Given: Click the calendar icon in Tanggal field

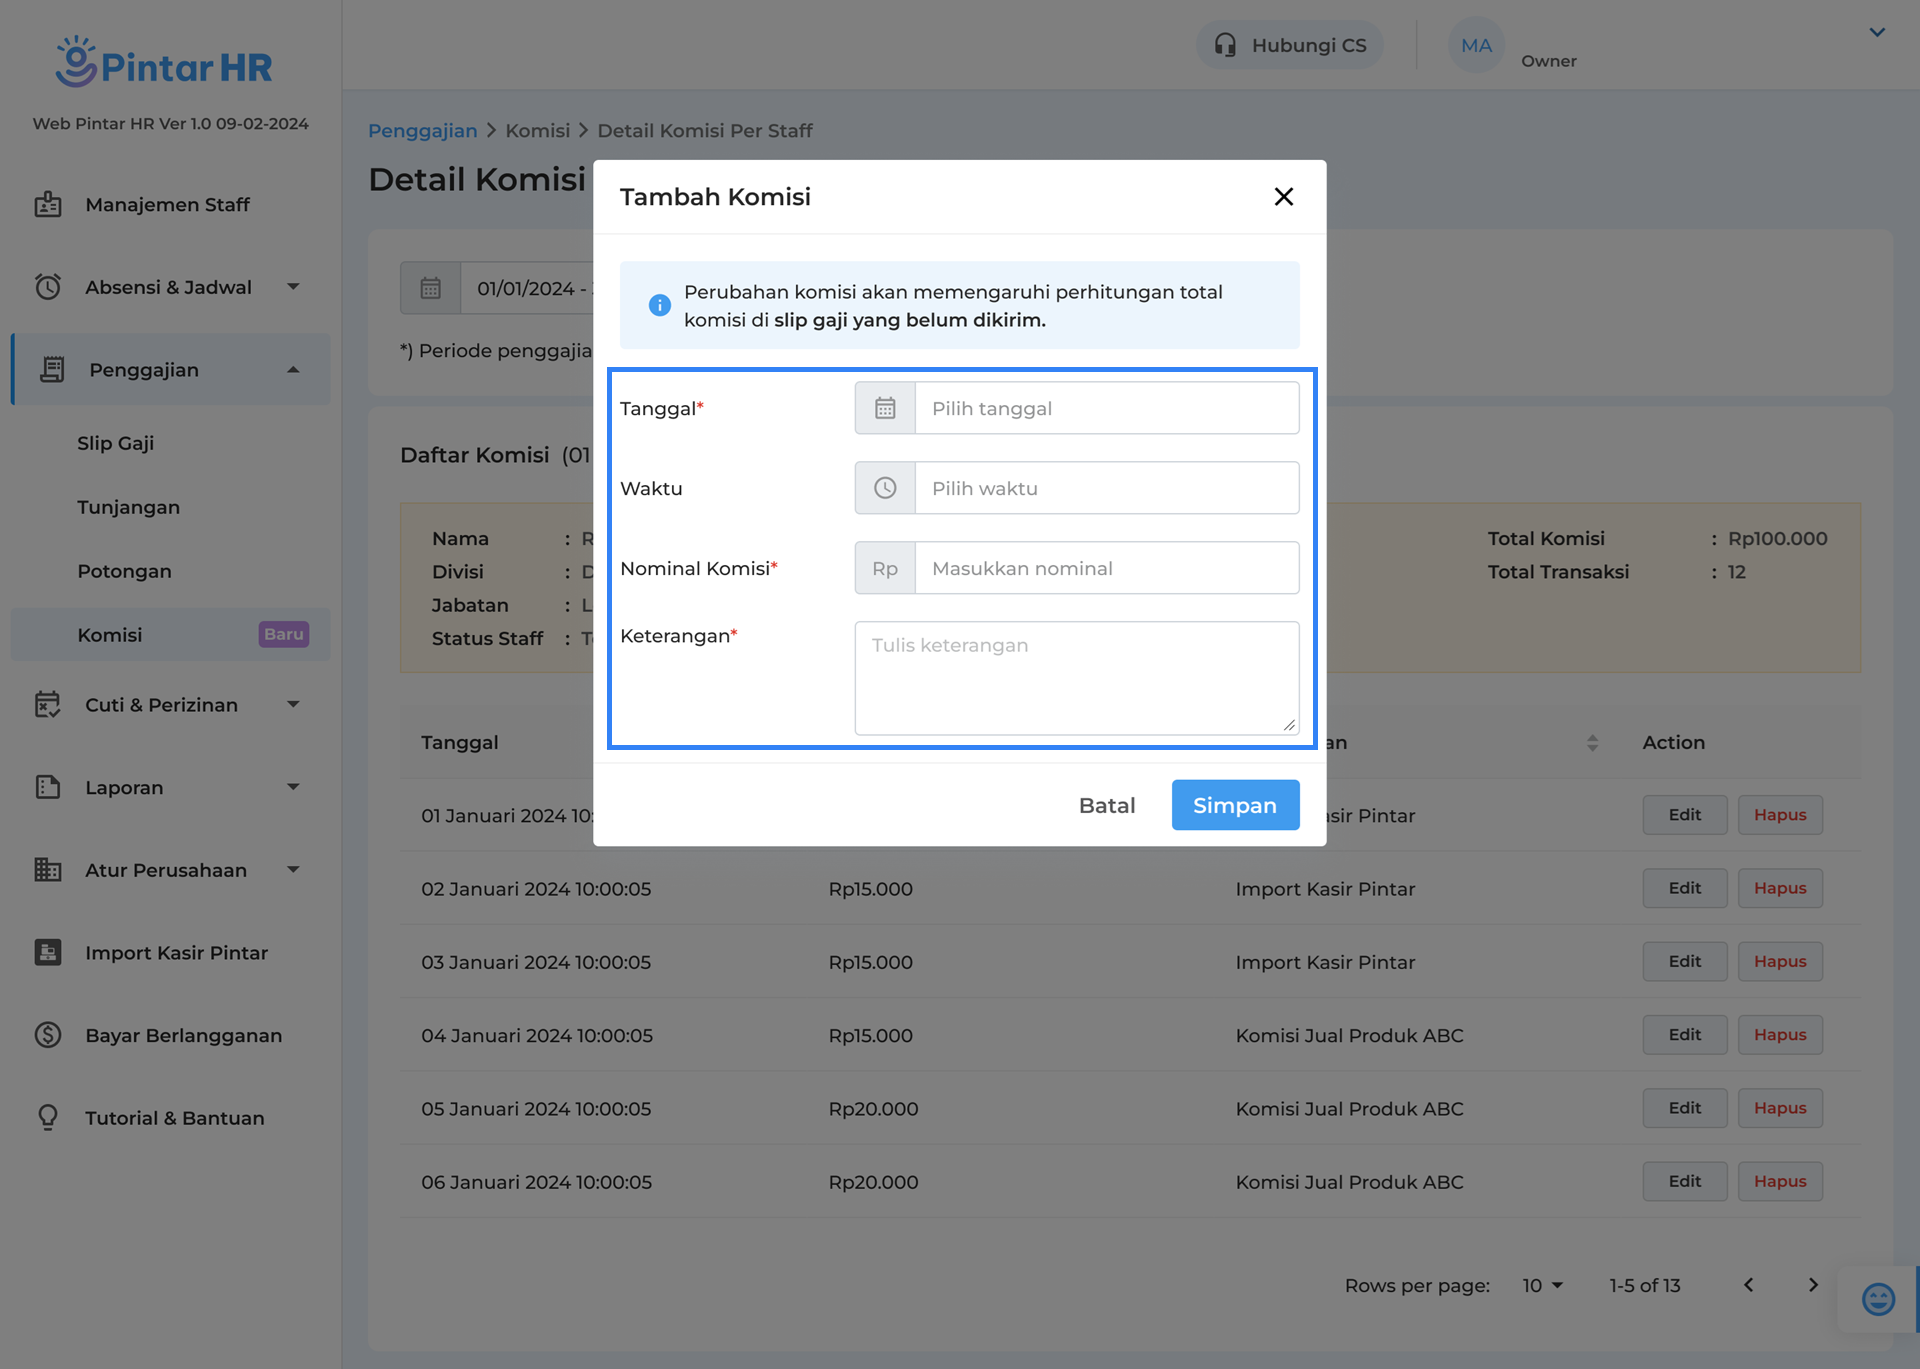Looking at the screenshot, I should tap(885, 408).
